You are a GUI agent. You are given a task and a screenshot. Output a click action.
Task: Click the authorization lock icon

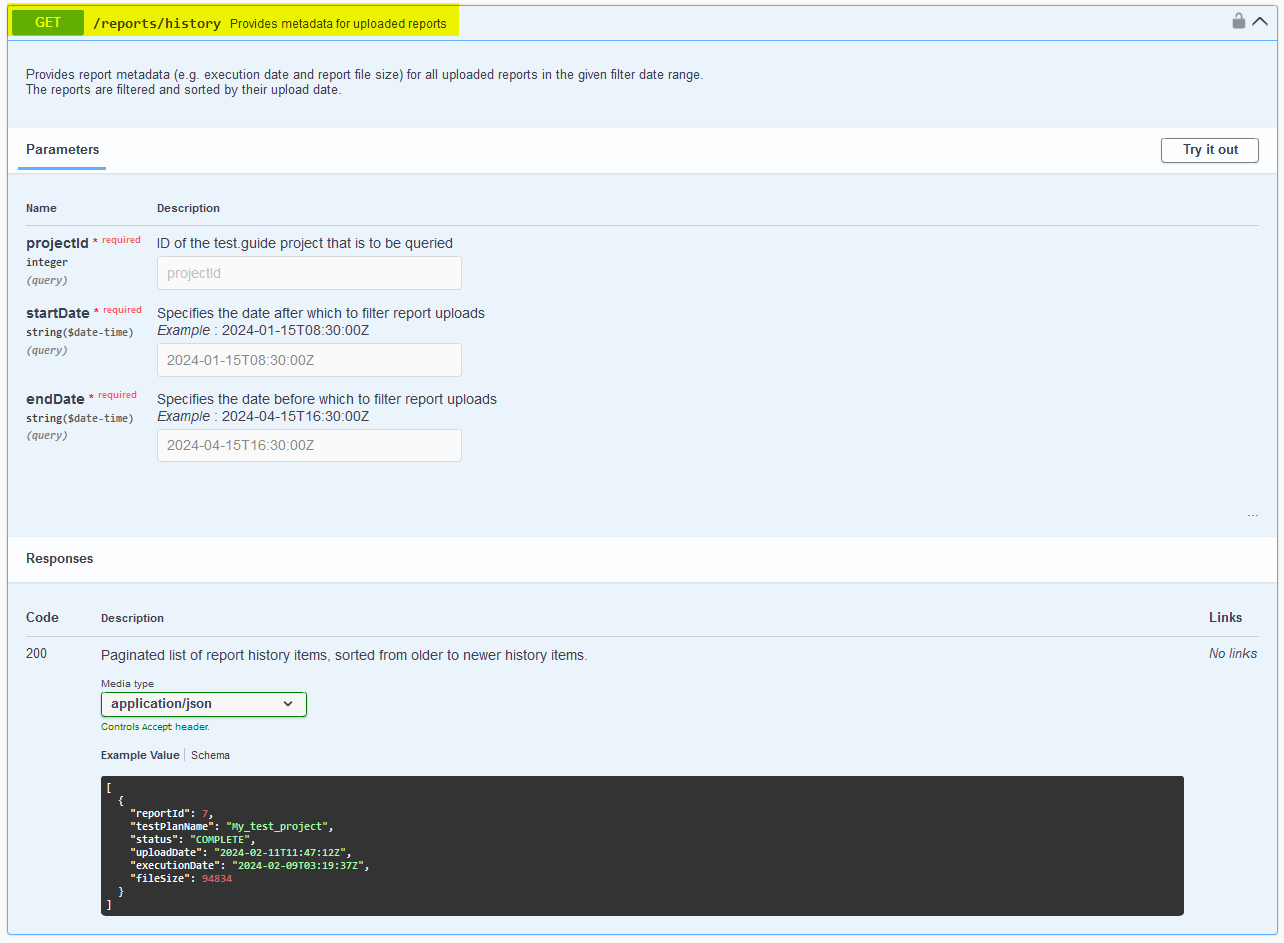tap(1238, 21)
